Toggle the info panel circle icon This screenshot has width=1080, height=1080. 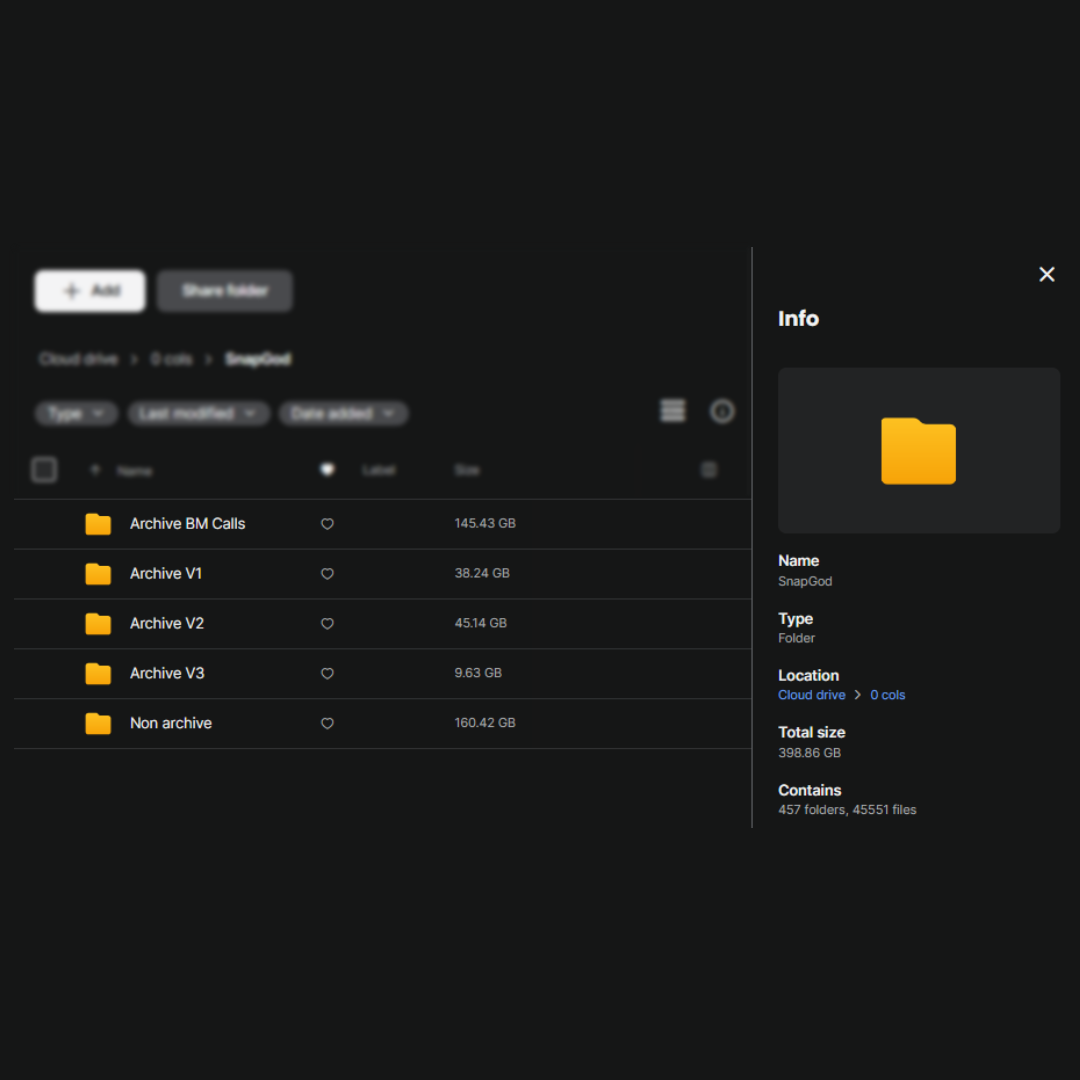(722, 411)
